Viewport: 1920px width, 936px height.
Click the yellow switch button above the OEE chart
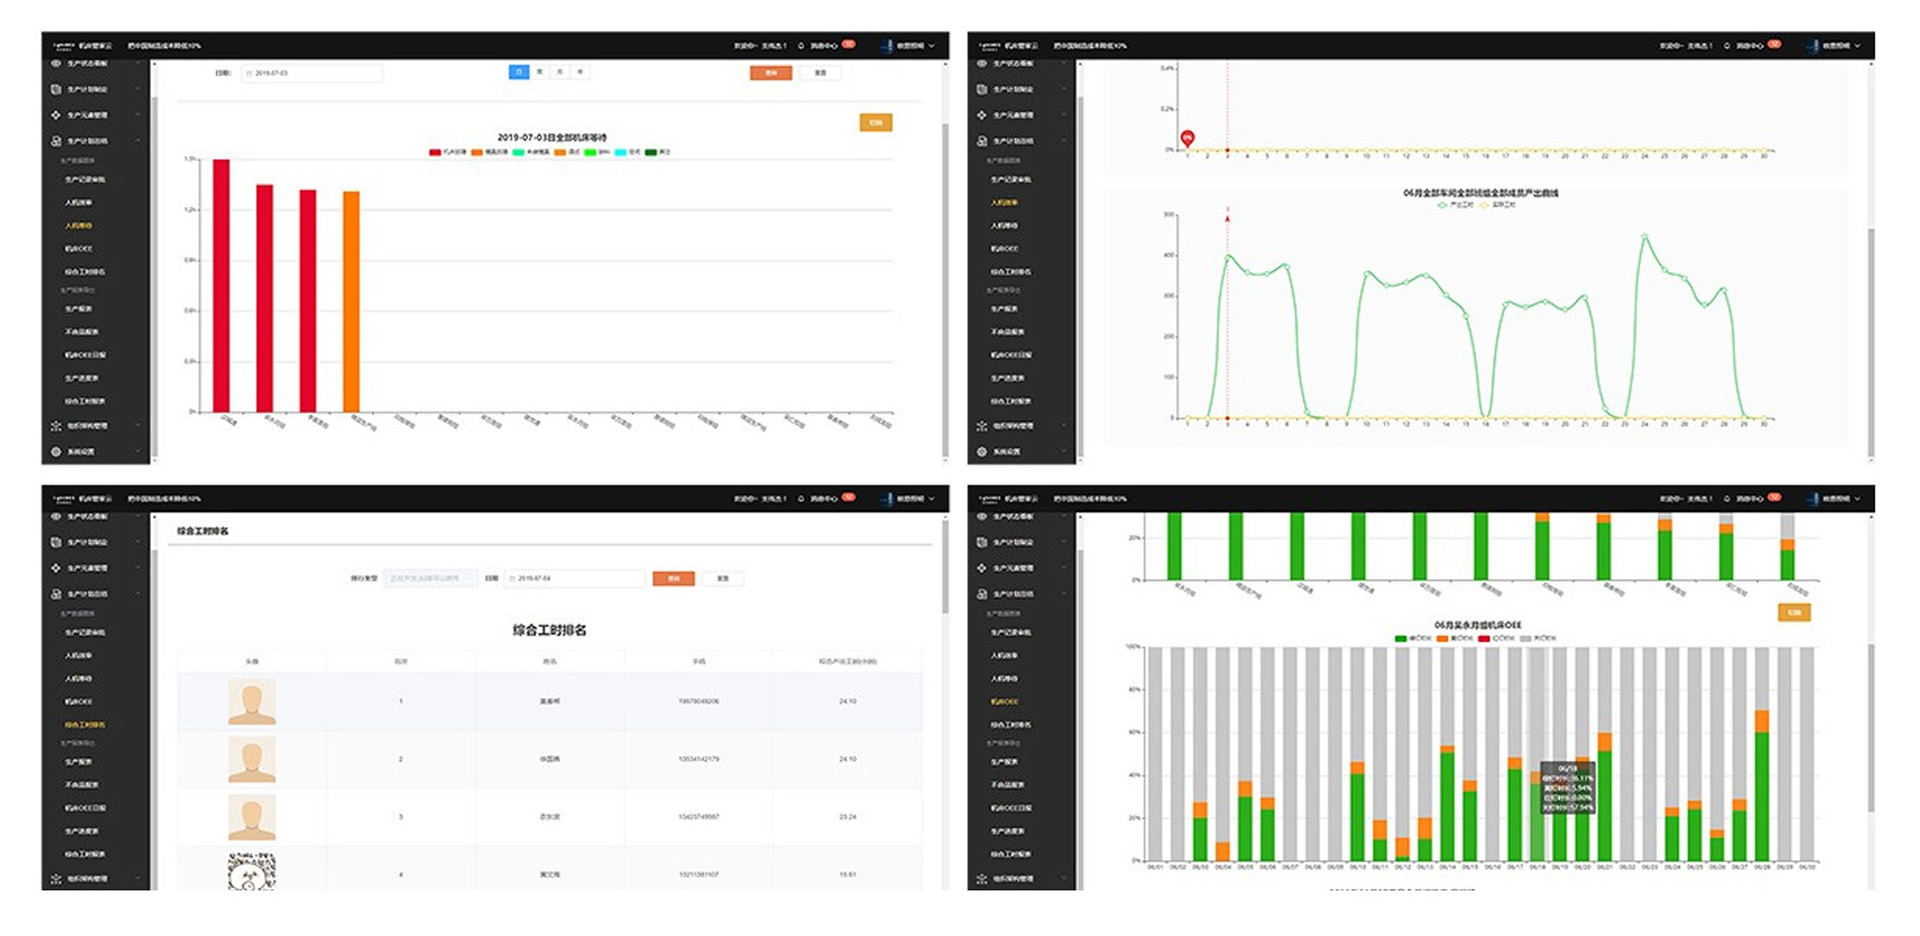tap(1794, 612)
